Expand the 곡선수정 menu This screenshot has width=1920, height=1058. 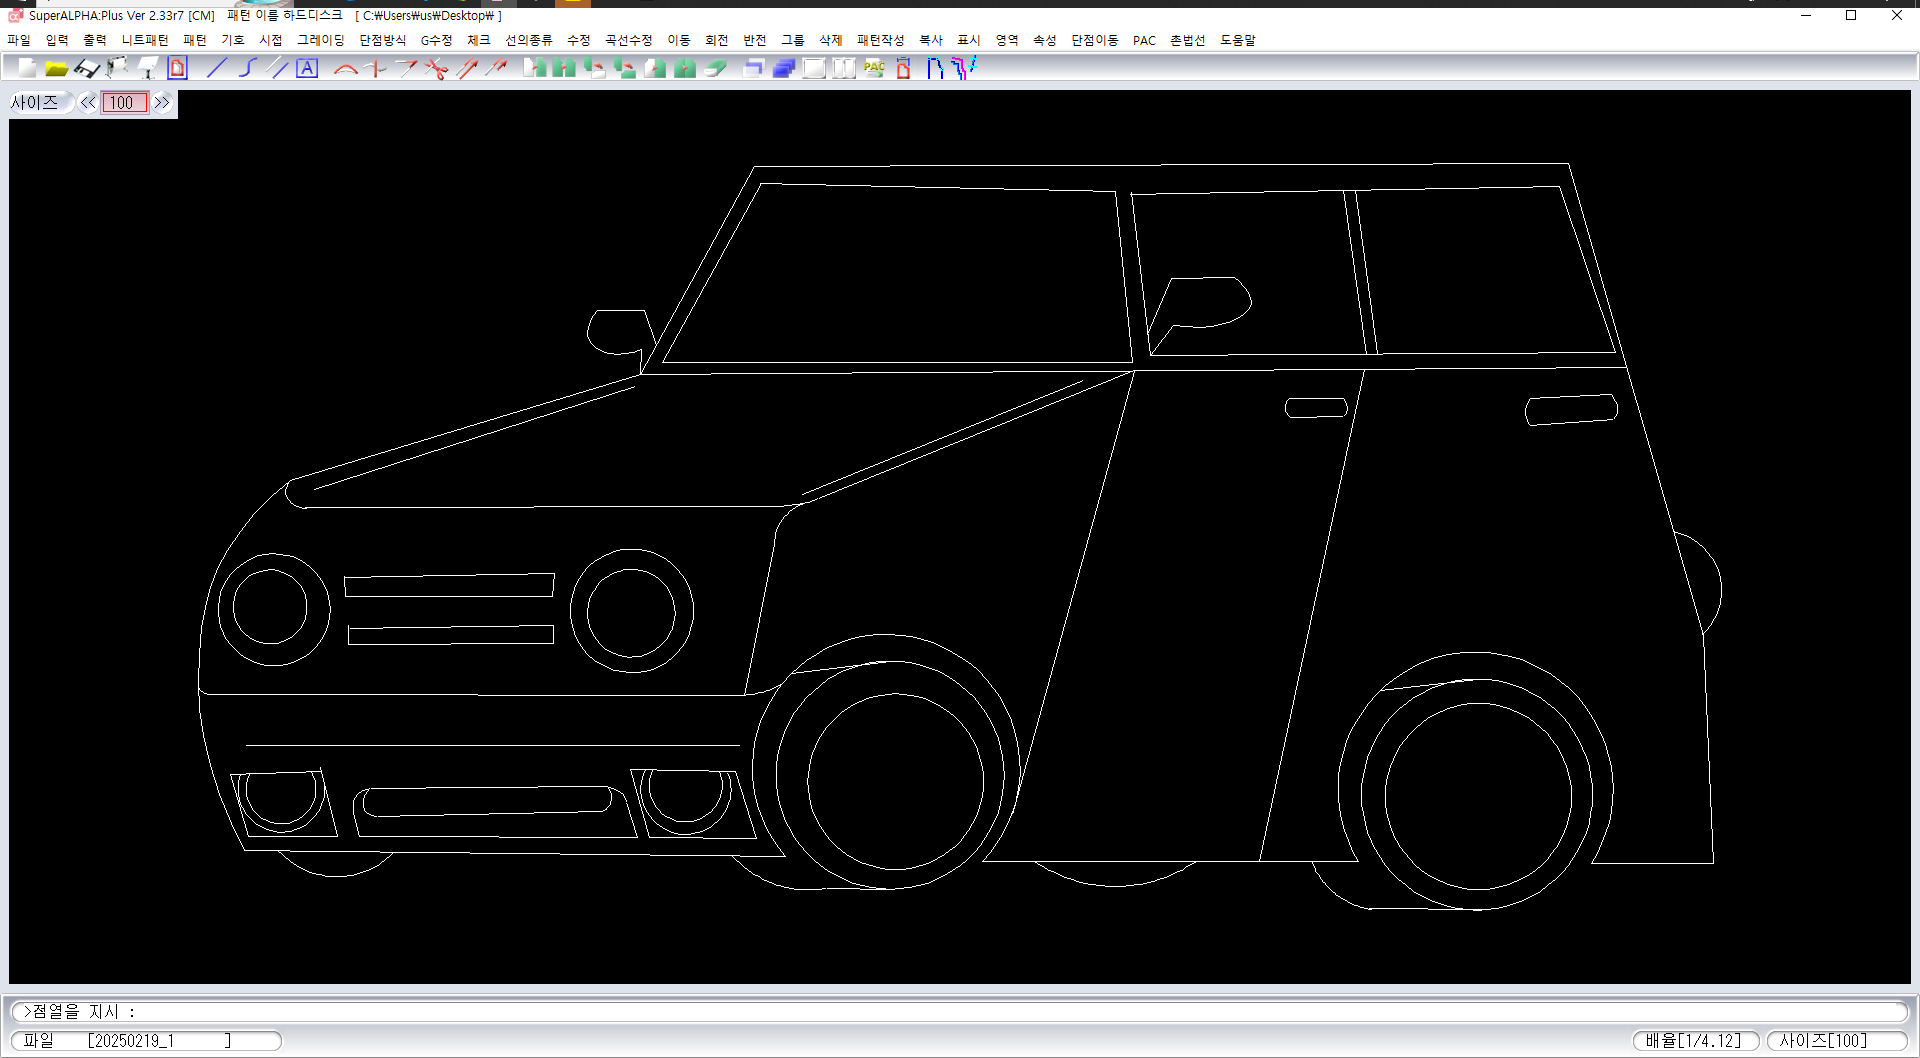[x=628, y=40]
